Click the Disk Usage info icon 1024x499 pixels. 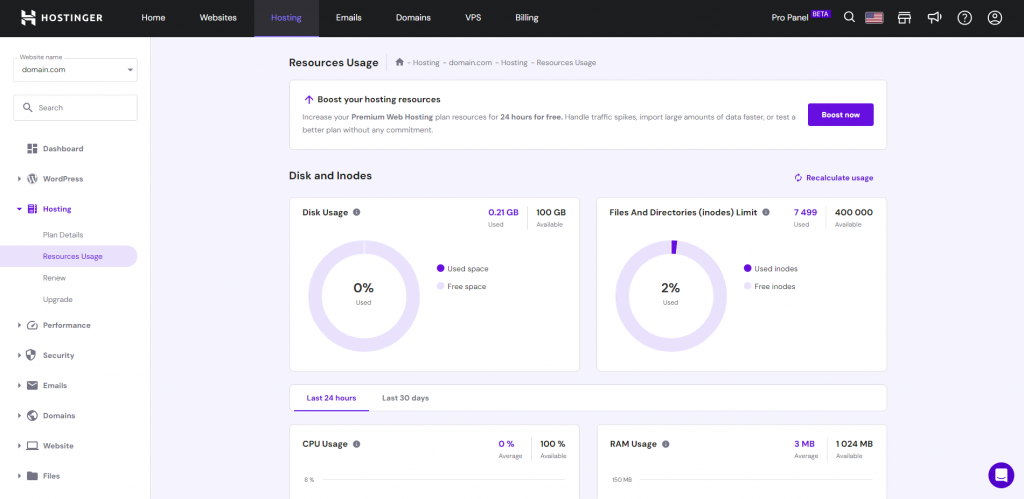357,212
